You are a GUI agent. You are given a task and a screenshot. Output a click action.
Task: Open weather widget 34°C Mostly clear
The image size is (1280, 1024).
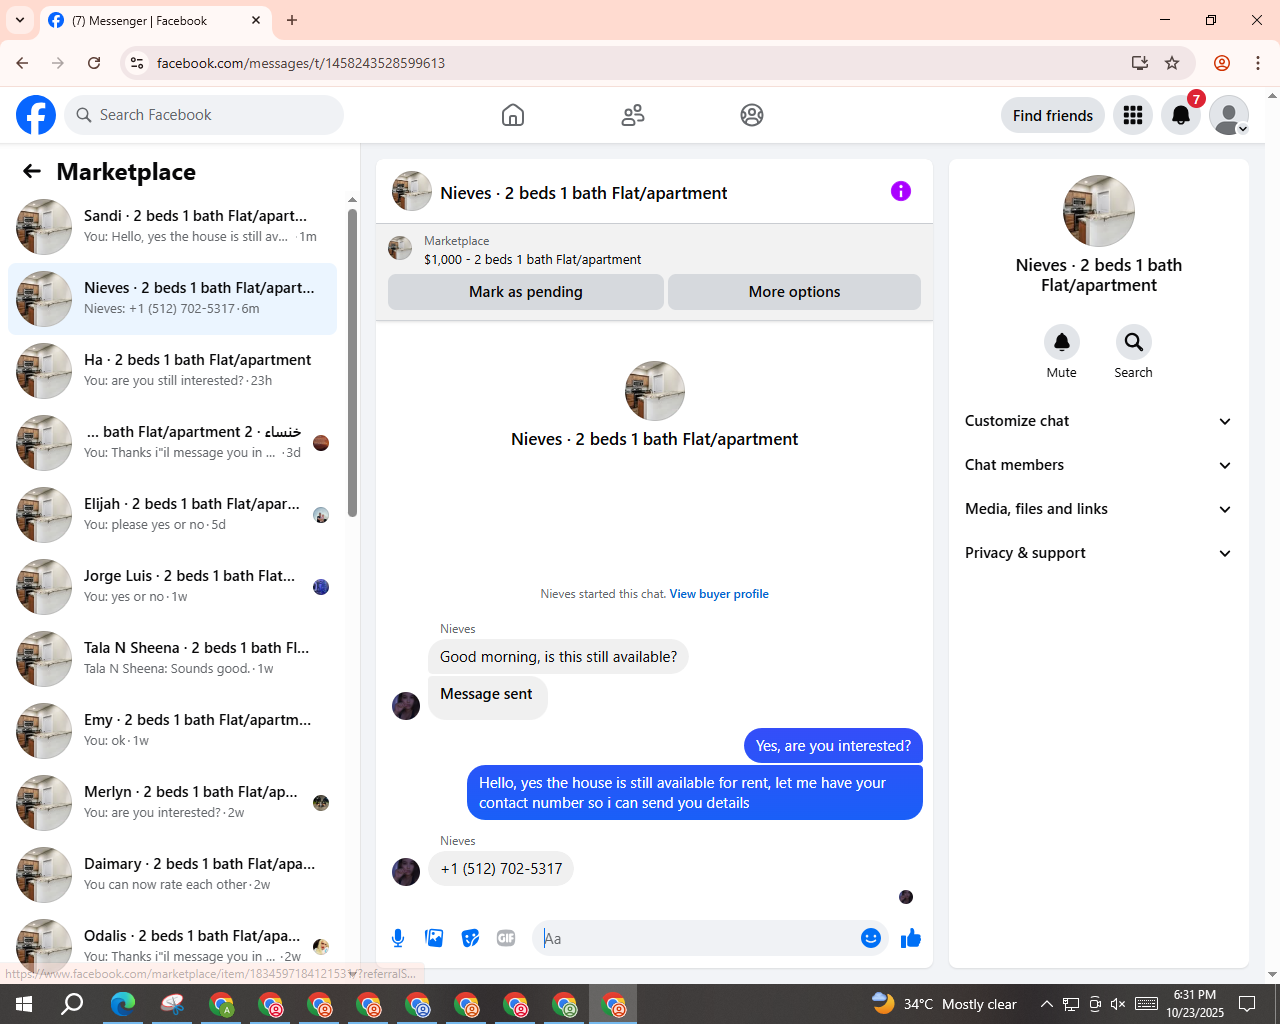click(944, 1004)
